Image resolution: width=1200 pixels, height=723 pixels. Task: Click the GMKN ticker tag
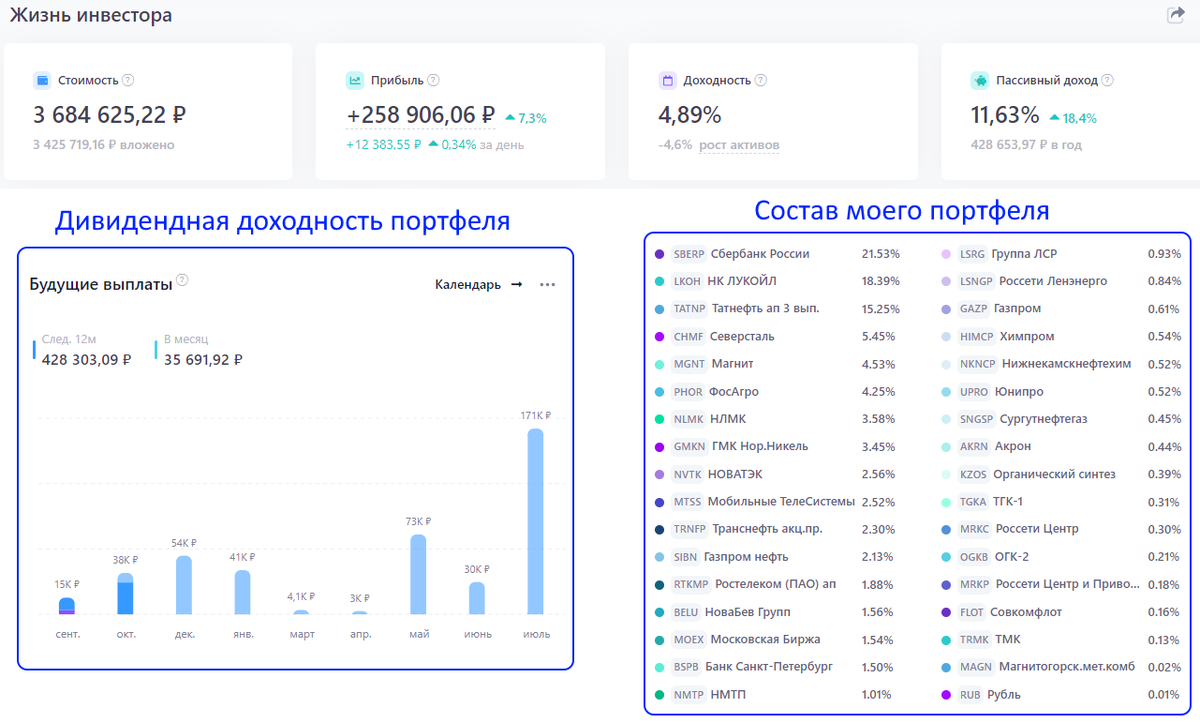(689, 447)
